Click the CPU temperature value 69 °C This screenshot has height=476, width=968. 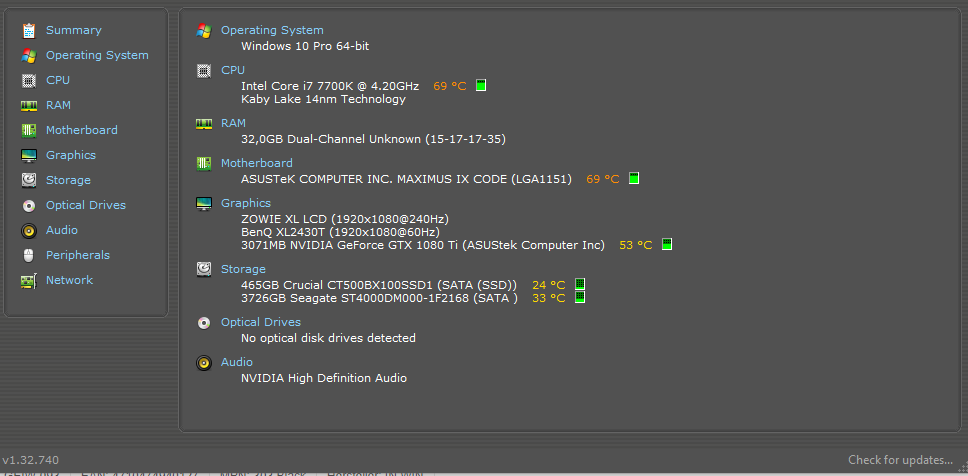coord(449,86)
